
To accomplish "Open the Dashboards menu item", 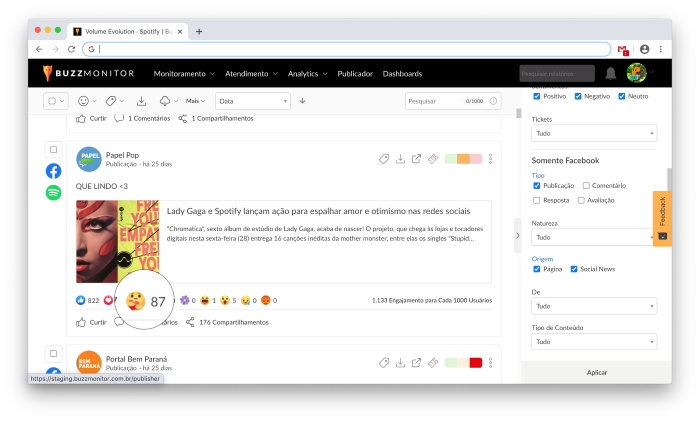I will [x=402, y=73].
